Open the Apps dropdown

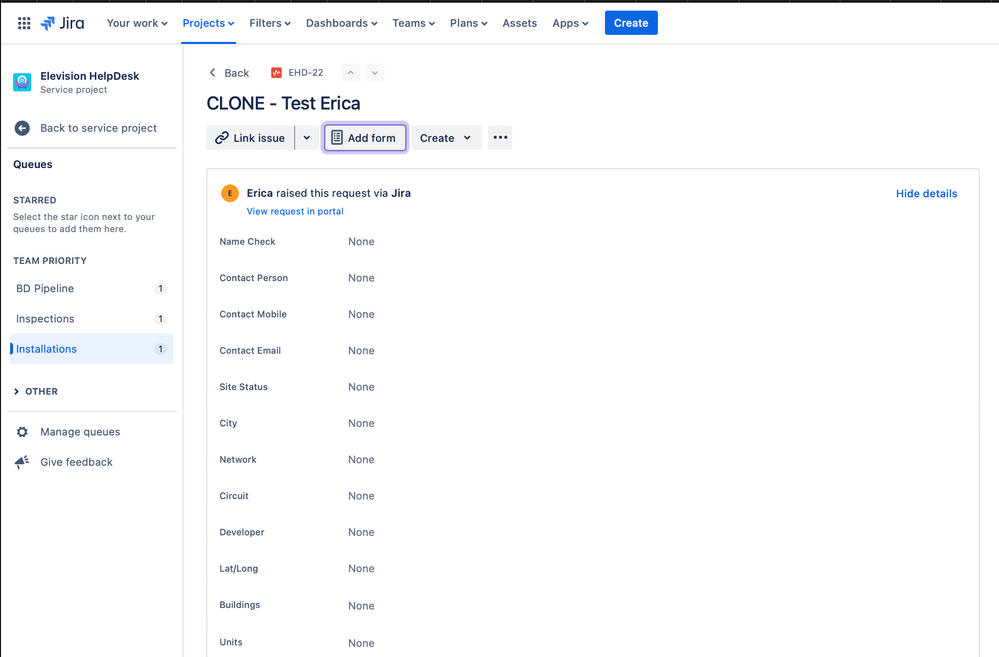point(570,23)
